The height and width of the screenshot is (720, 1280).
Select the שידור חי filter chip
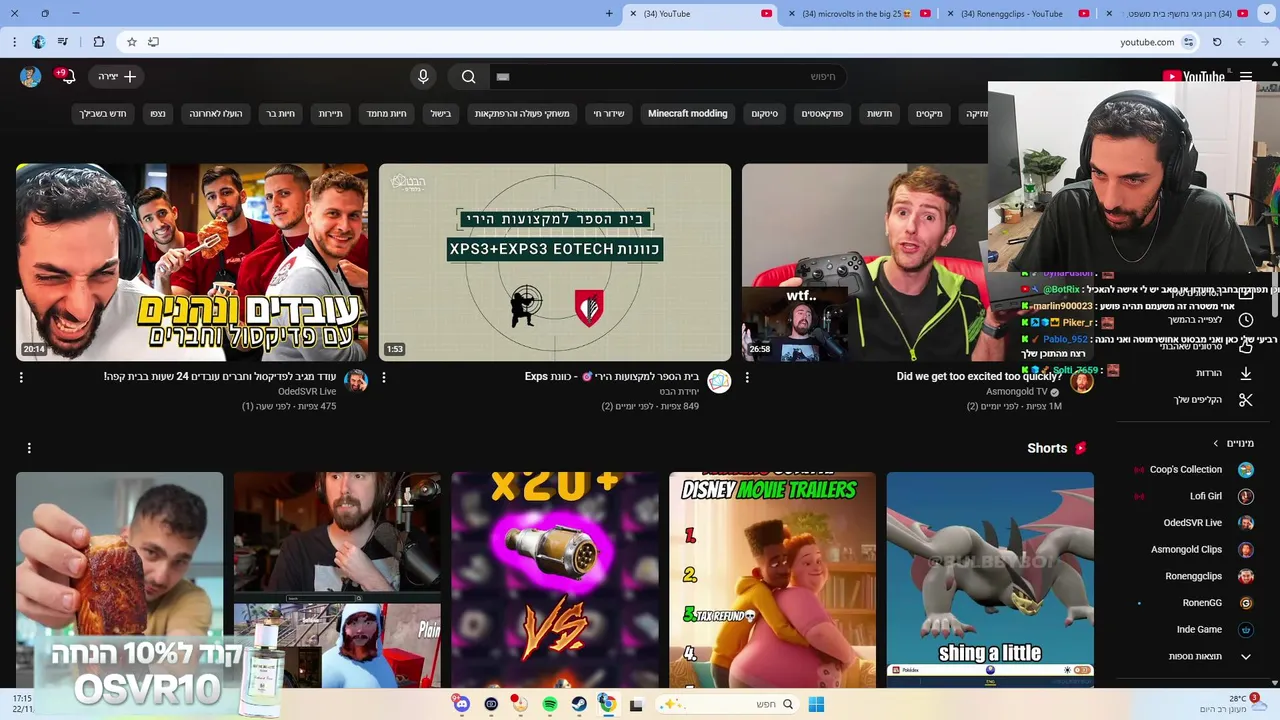pyautogui.click(x=609, y=114)
